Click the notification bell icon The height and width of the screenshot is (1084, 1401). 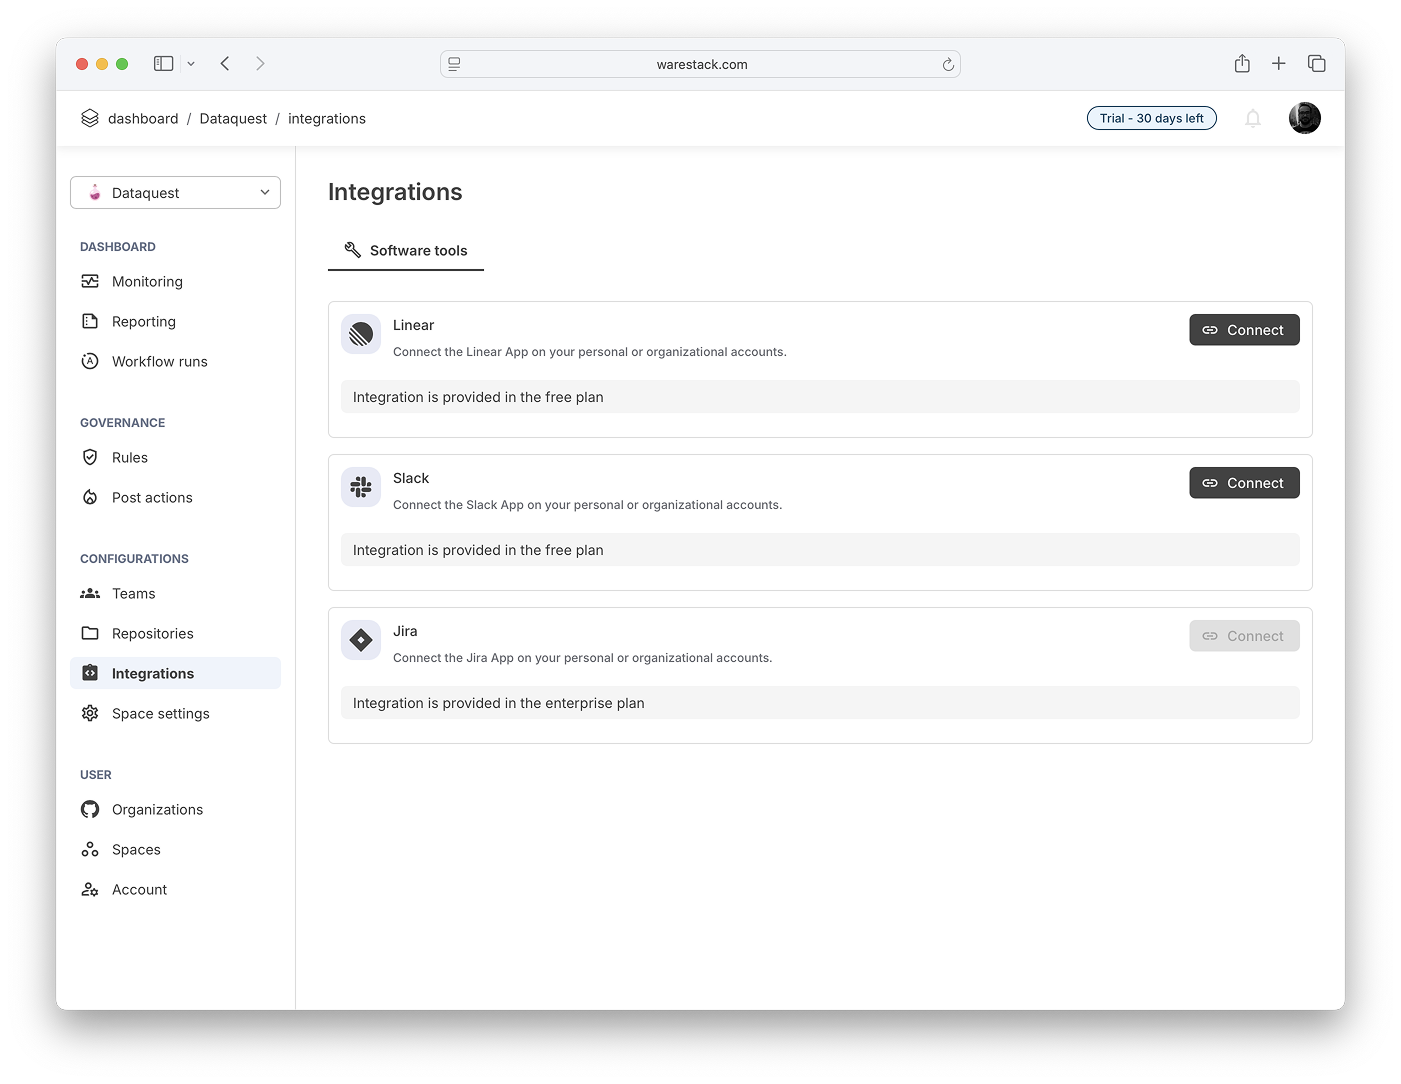[x=1252, y=119]
